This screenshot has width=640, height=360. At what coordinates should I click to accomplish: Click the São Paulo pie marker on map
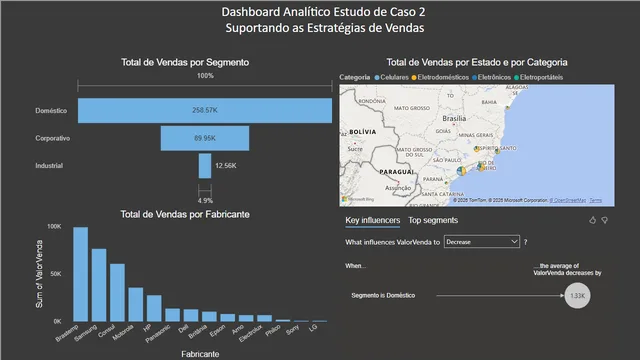click(x=461, y=171)
